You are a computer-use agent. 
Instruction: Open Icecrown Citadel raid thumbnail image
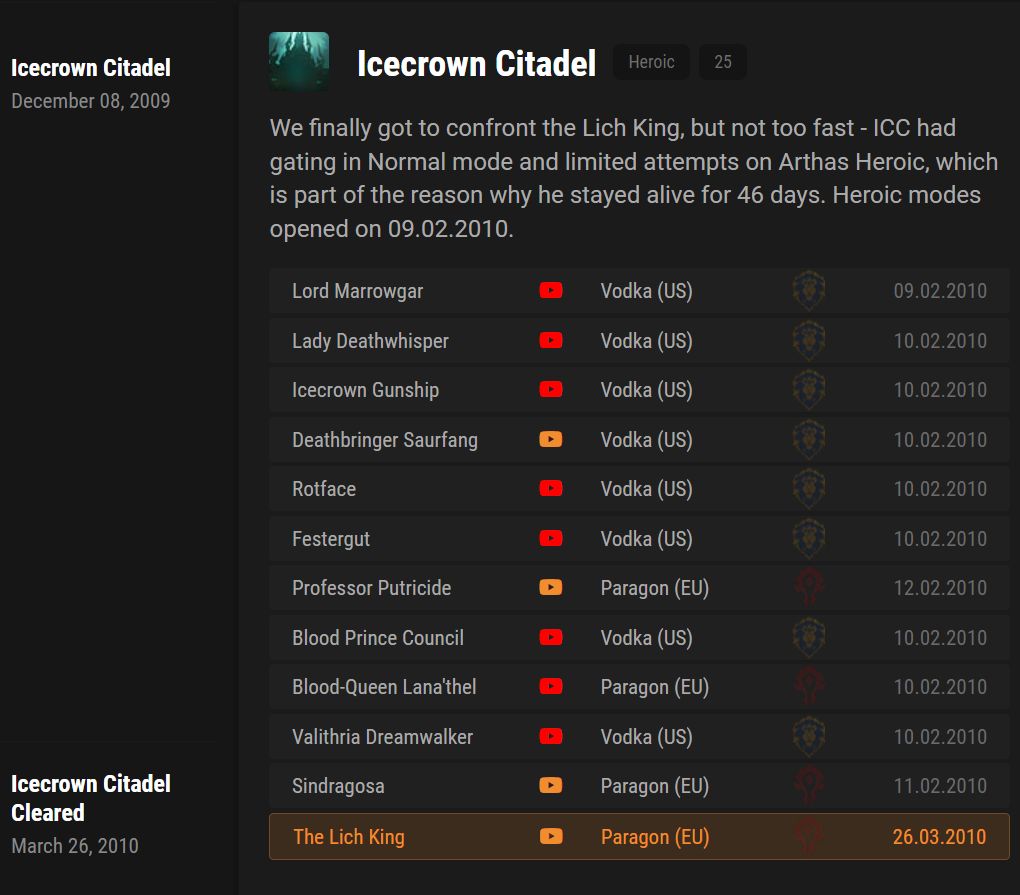[299, 62]
